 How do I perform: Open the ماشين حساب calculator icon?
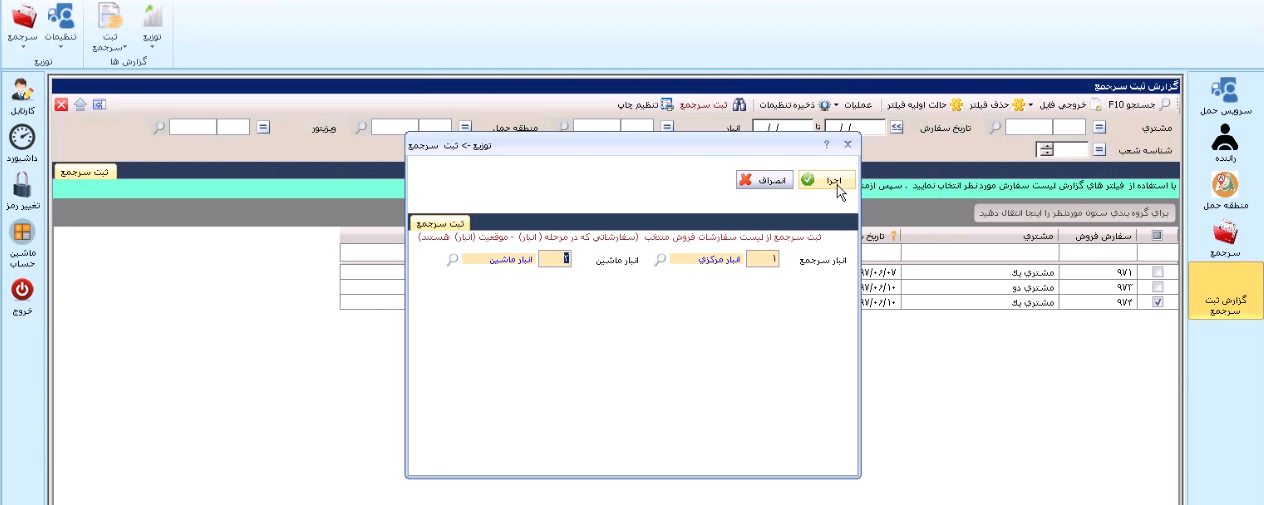pos(22,233)
